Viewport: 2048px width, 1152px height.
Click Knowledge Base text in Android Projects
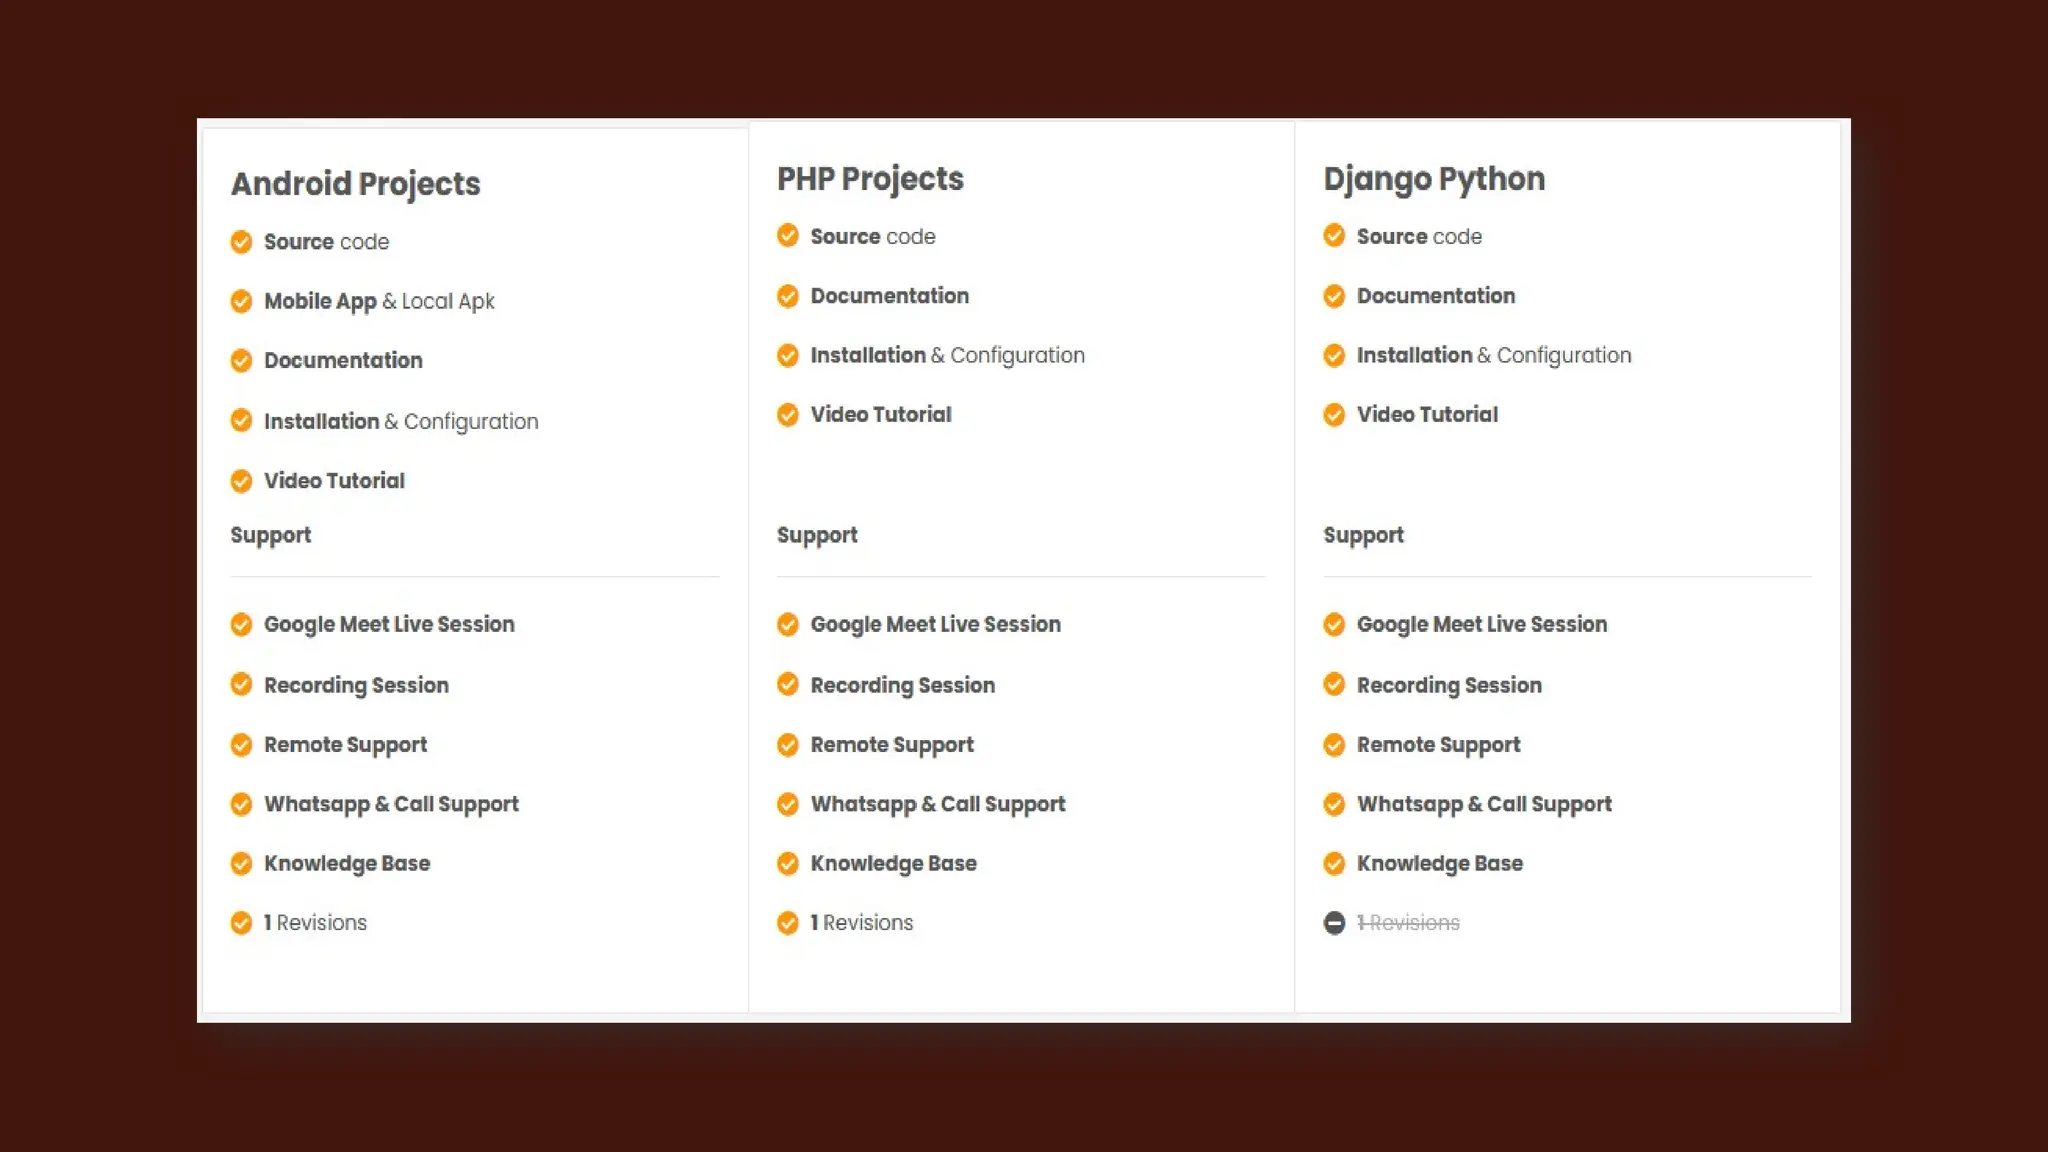coord(346,863)
